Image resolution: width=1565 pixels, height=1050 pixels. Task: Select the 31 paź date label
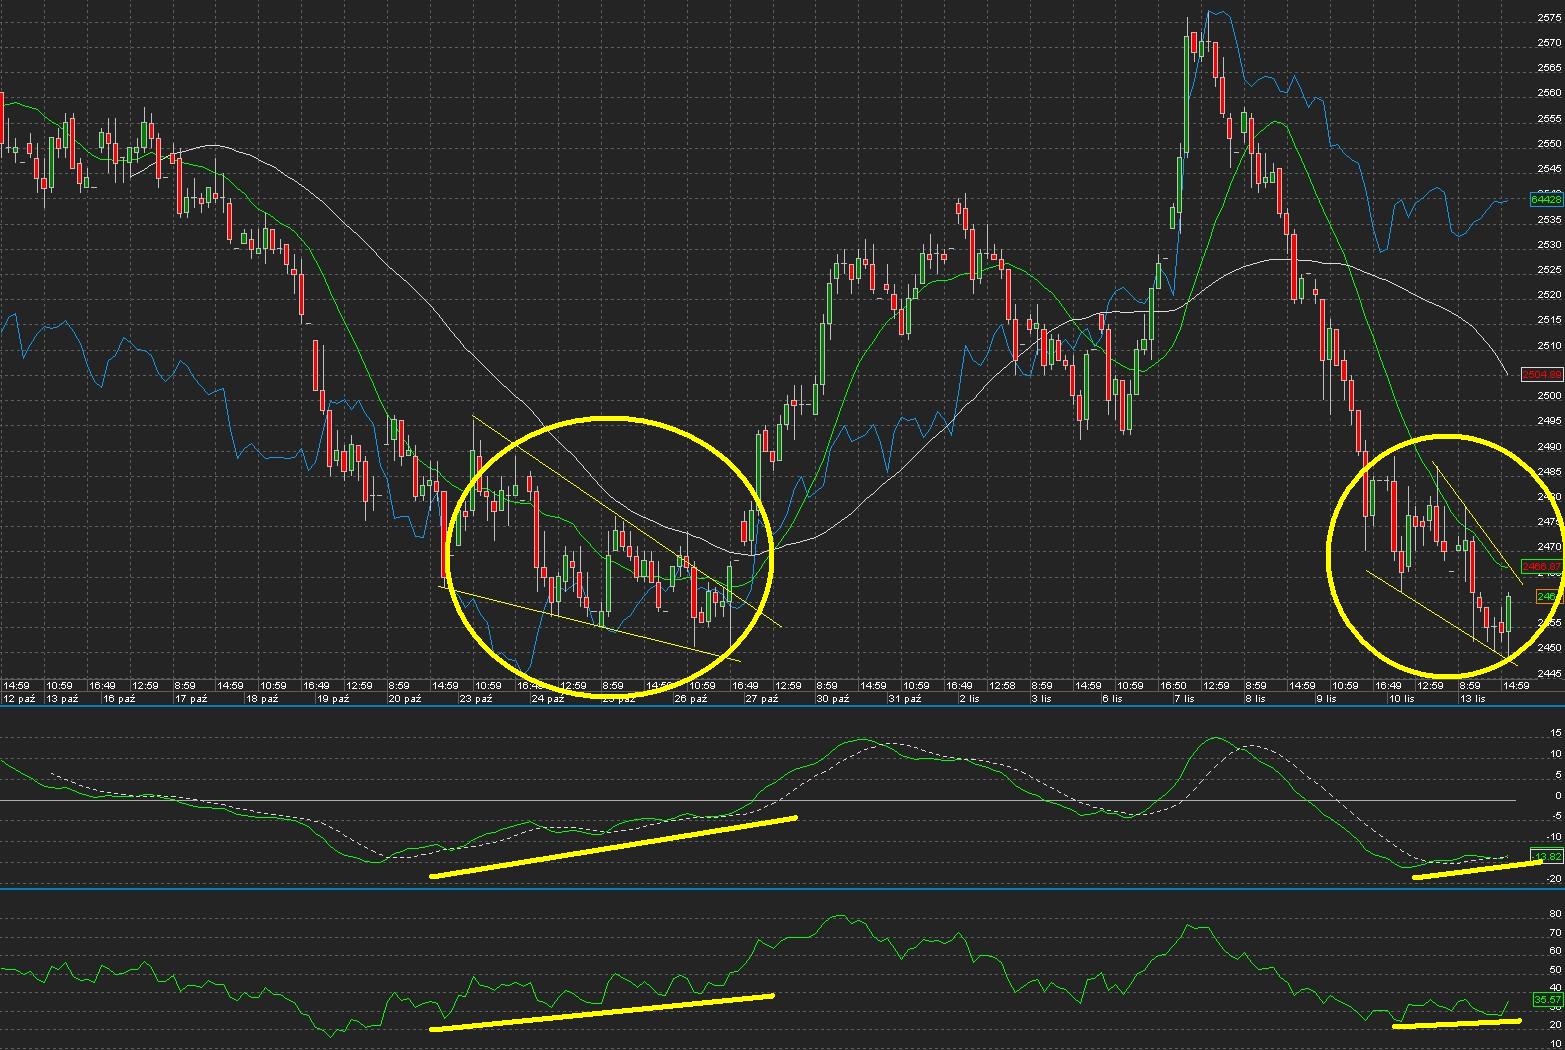(904, 698)
